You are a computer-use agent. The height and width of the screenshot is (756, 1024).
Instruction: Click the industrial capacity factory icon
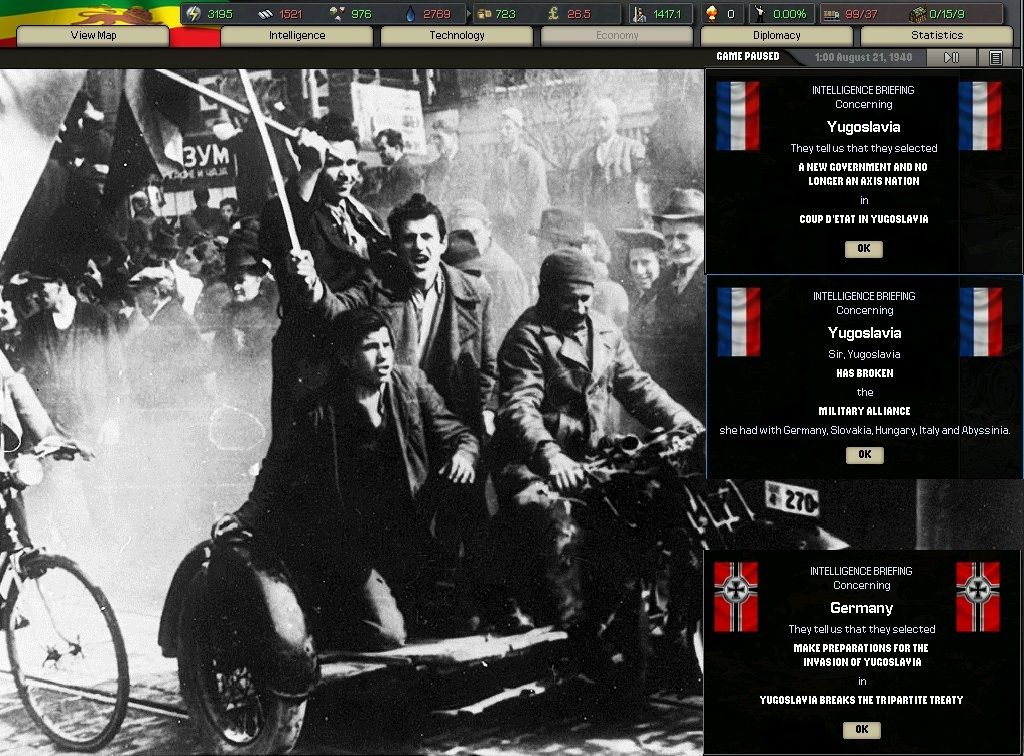click(x=917, y=14)
